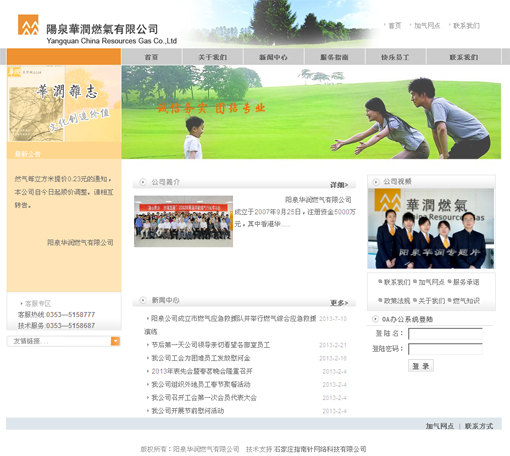Open the 服务承诺 quick link

466,282
